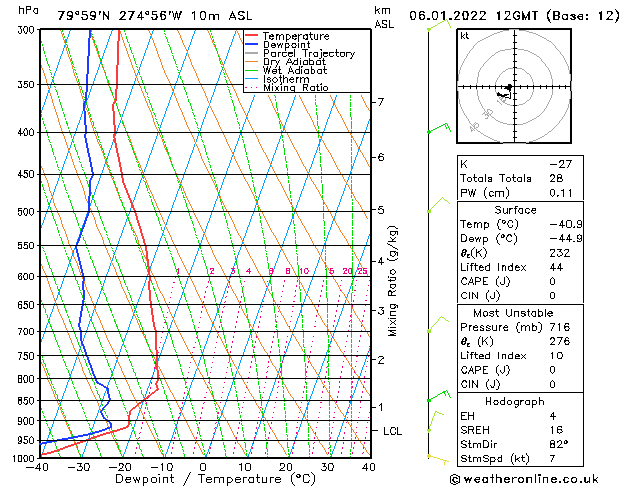The image size is (629, 486).
Task: Click the 450 hPa pressure label
Action: pyautogui.click(x=28, y=174)
